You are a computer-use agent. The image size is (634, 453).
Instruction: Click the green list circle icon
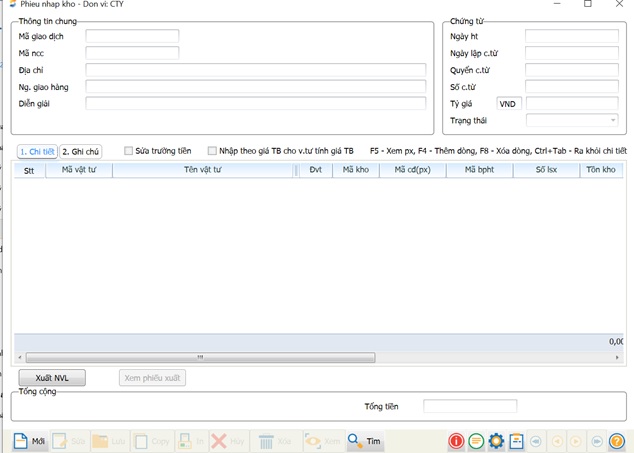[476, 441]
